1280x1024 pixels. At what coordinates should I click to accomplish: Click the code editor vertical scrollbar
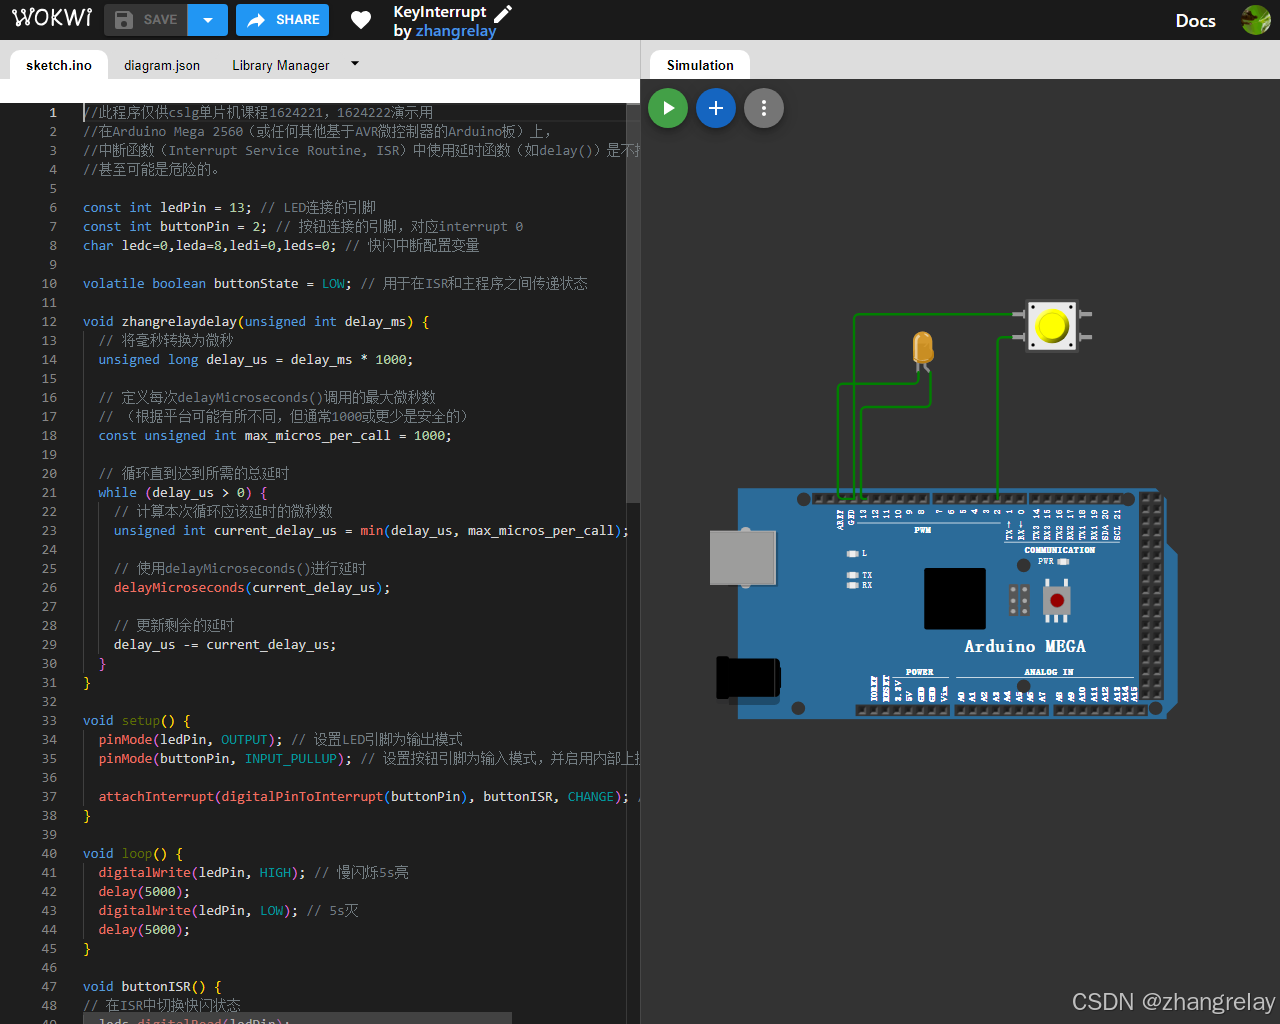(x=633, y=303)
